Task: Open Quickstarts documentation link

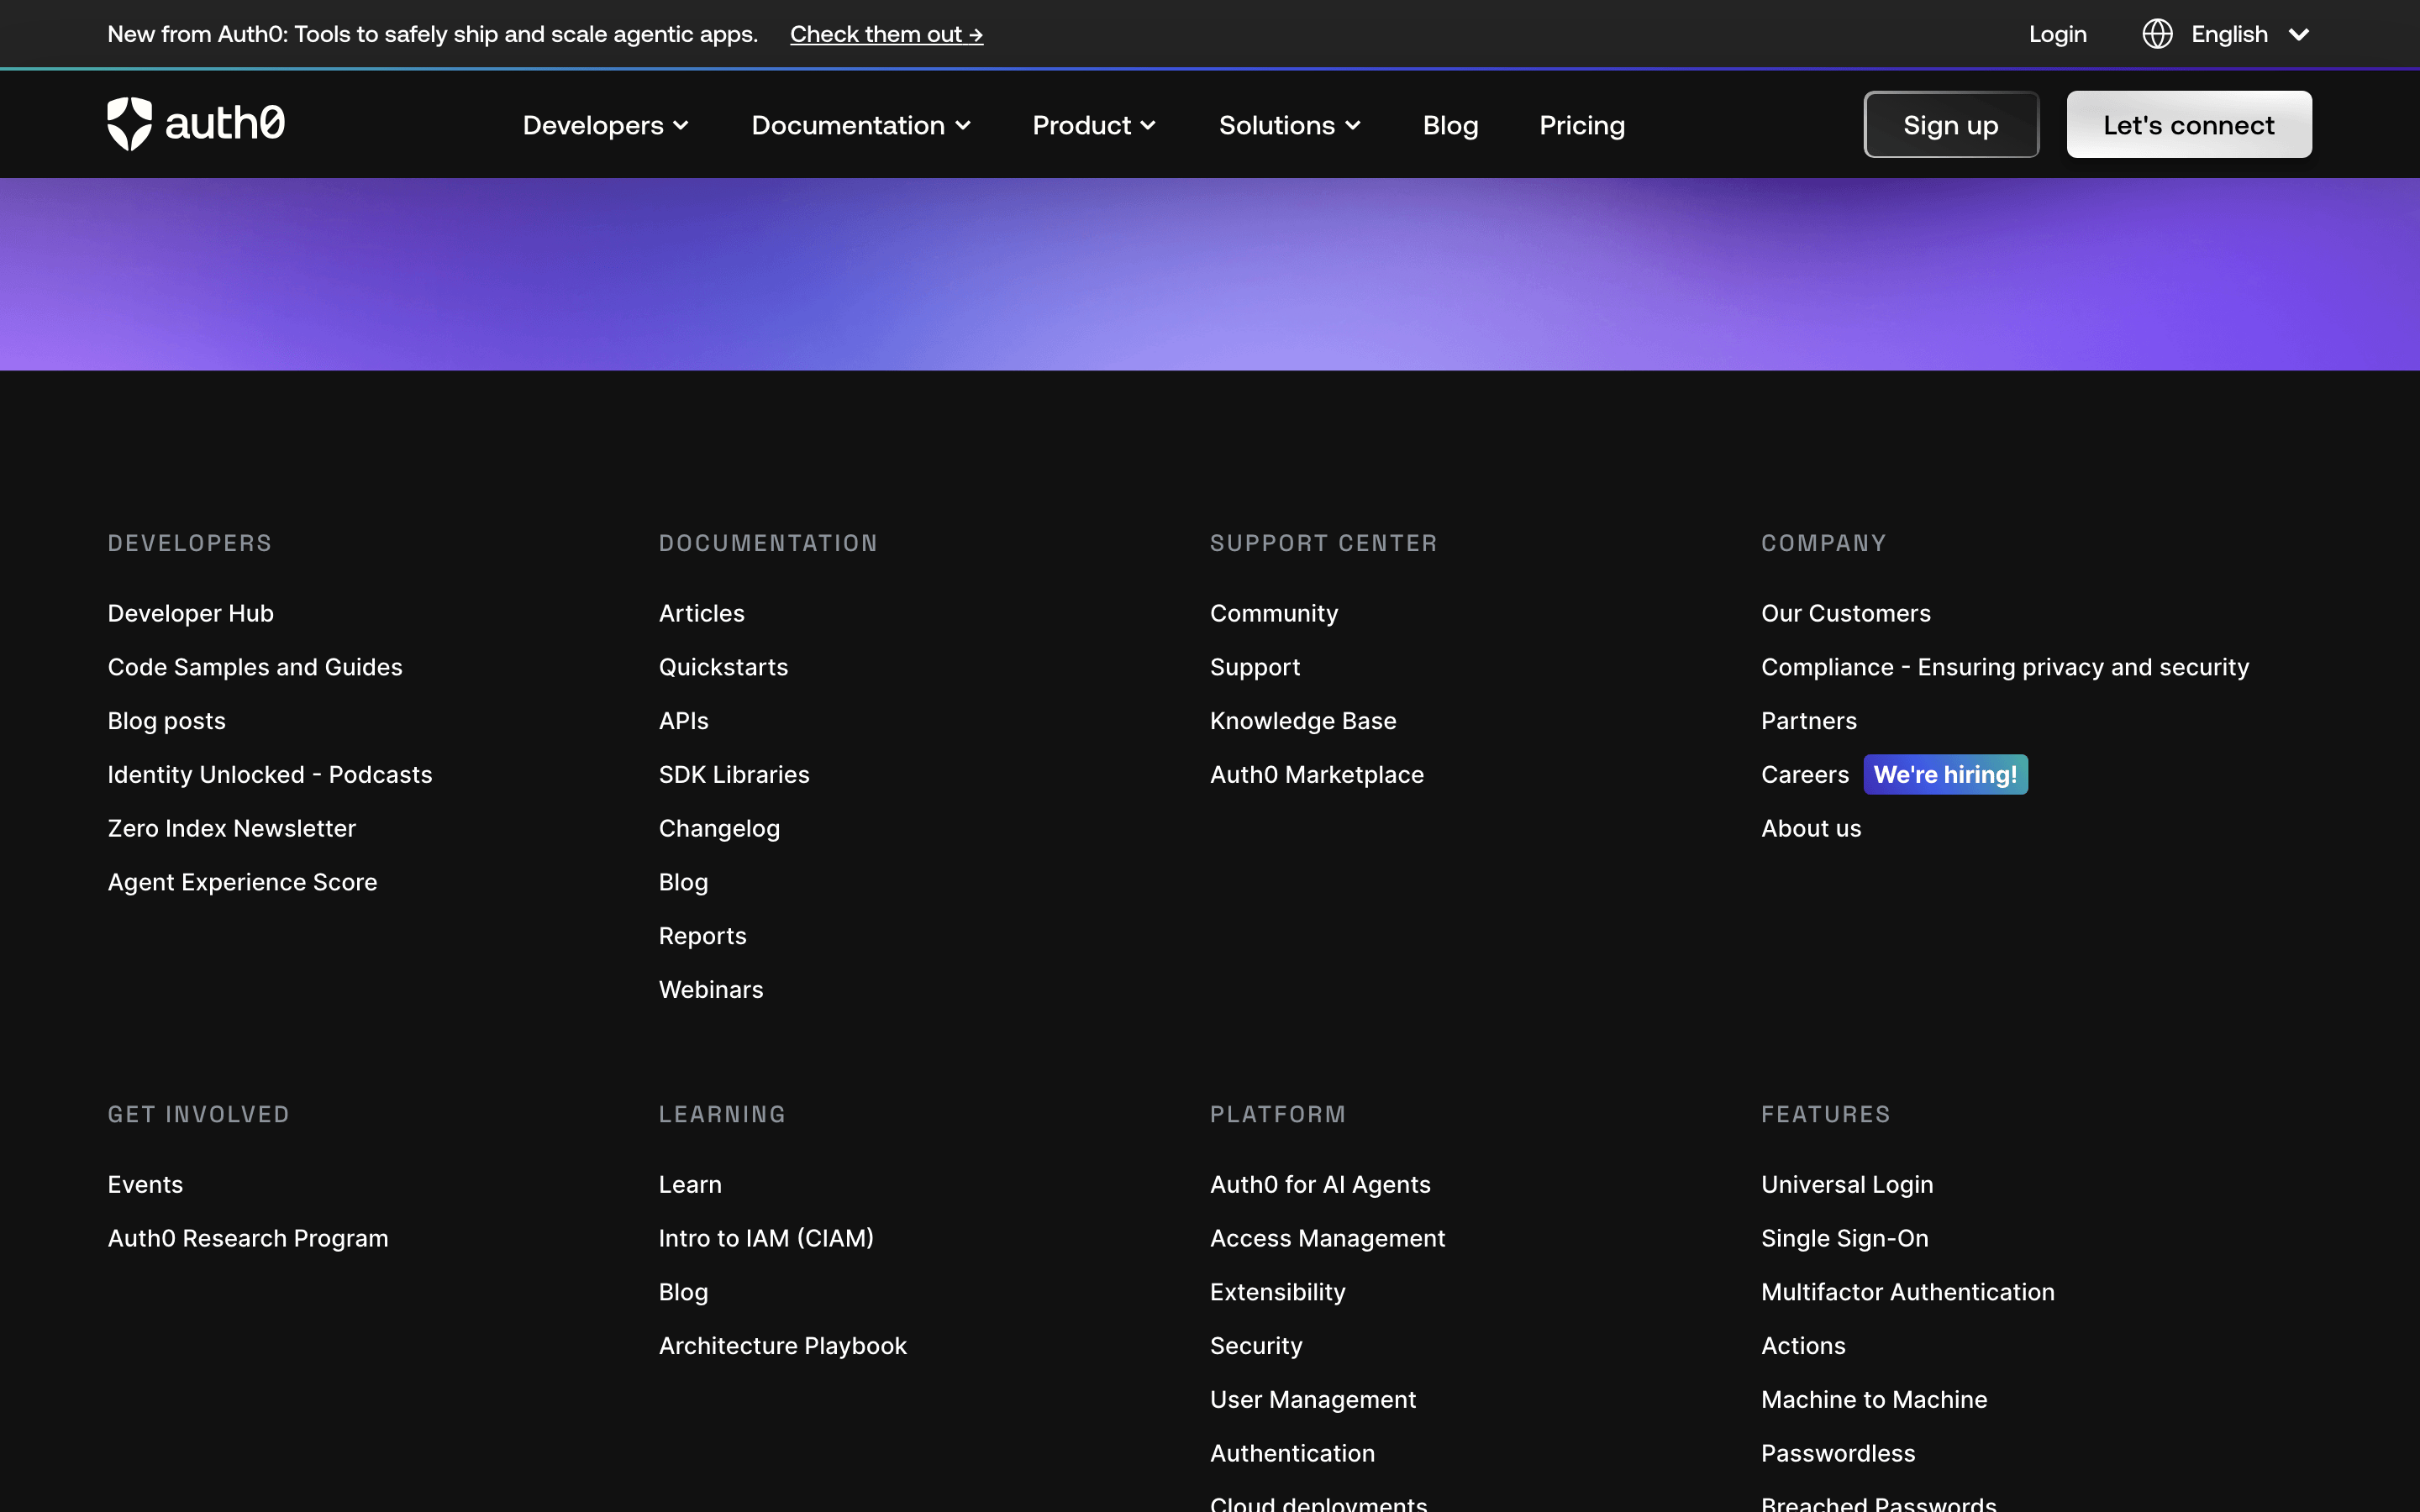Action: [723, 667]
